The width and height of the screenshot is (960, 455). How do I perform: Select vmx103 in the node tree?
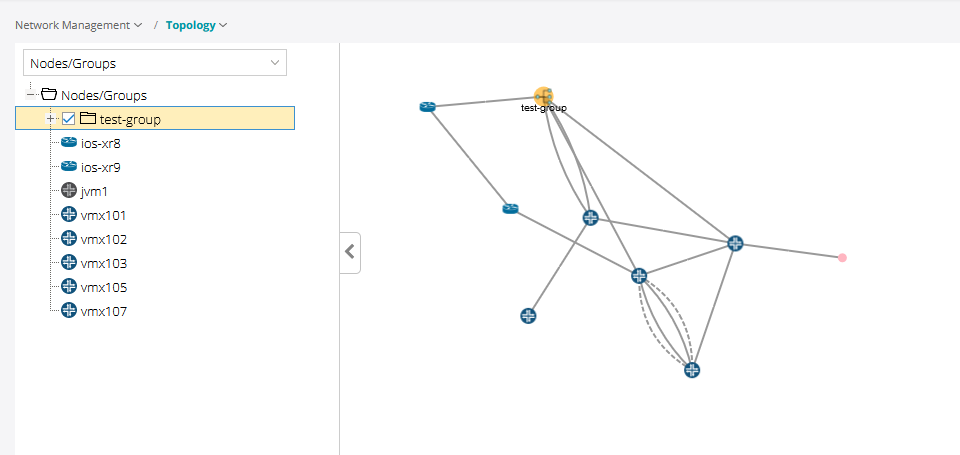pos(103,263)
